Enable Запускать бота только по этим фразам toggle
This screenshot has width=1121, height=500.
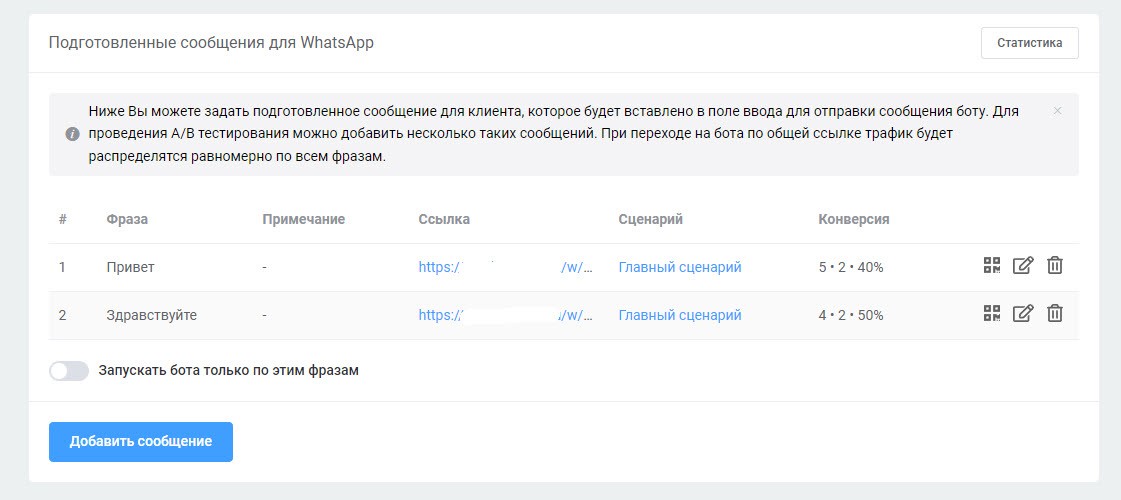pyautogui.click(x=69, y=370)
